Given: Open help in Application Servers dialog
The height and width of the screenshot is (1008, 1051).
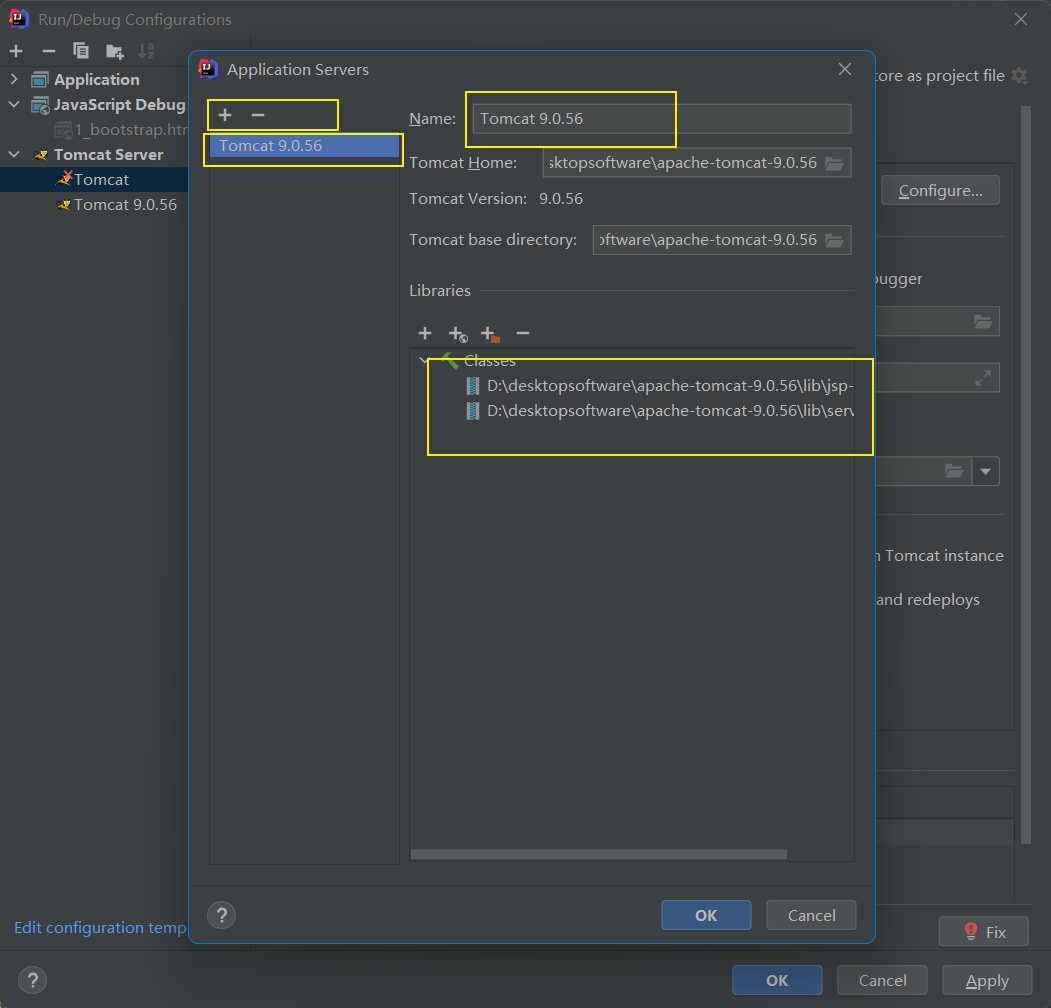Looking at the screenshot, I should pyautogui.click(x=222, y=915).
